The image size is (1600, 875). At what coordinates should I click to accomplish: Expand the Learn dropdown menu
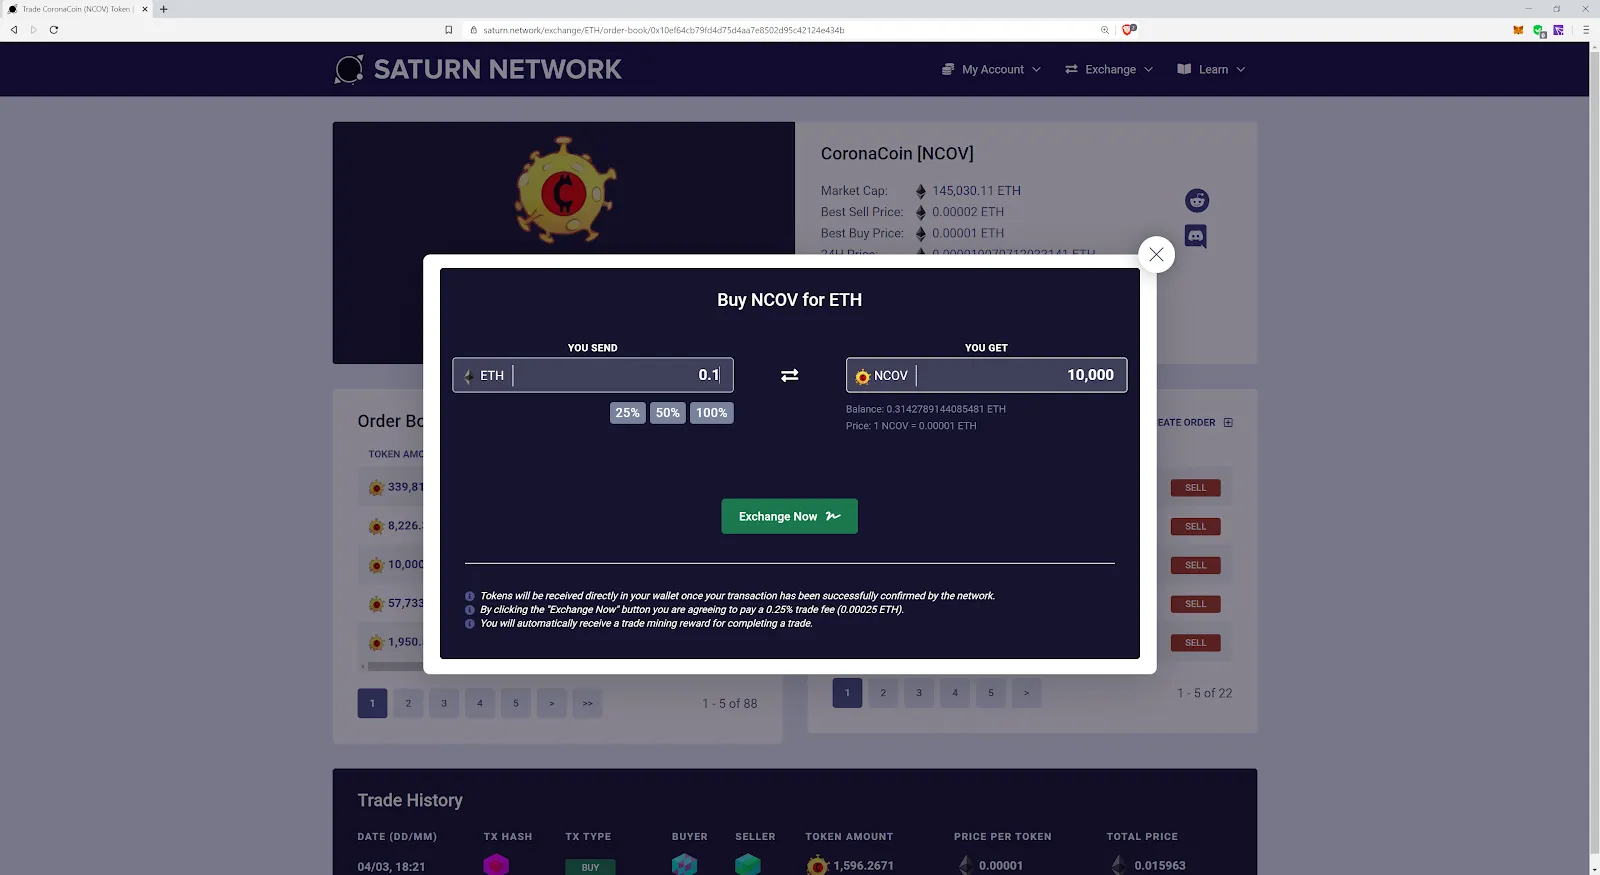coord(1211,69)
